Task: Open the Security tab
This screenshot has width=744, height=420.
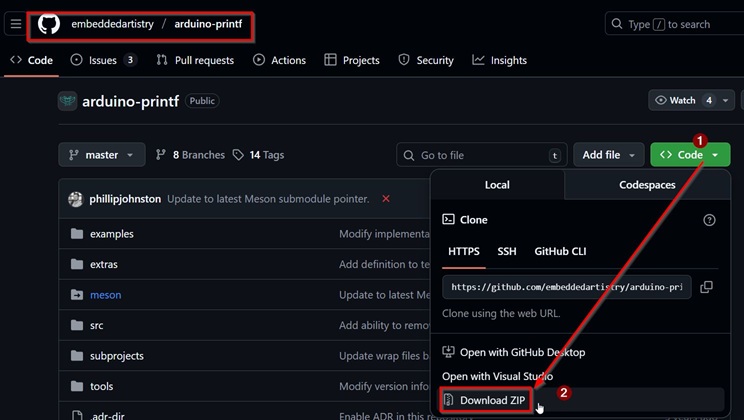Action: [426, 60]
